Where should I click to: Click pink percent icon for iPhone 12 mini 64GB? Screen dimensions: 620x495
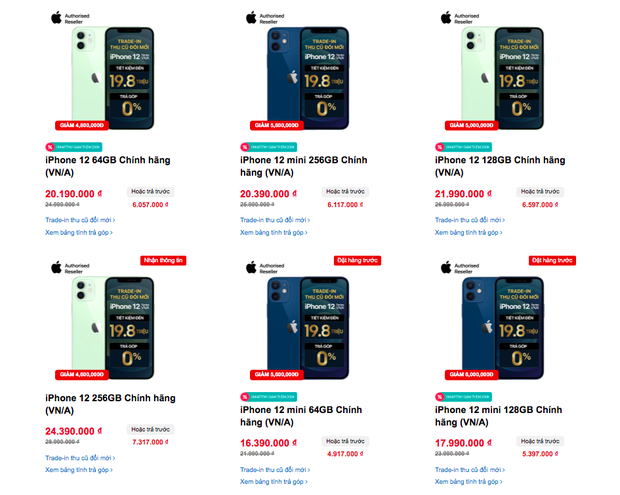click(244, 396)
